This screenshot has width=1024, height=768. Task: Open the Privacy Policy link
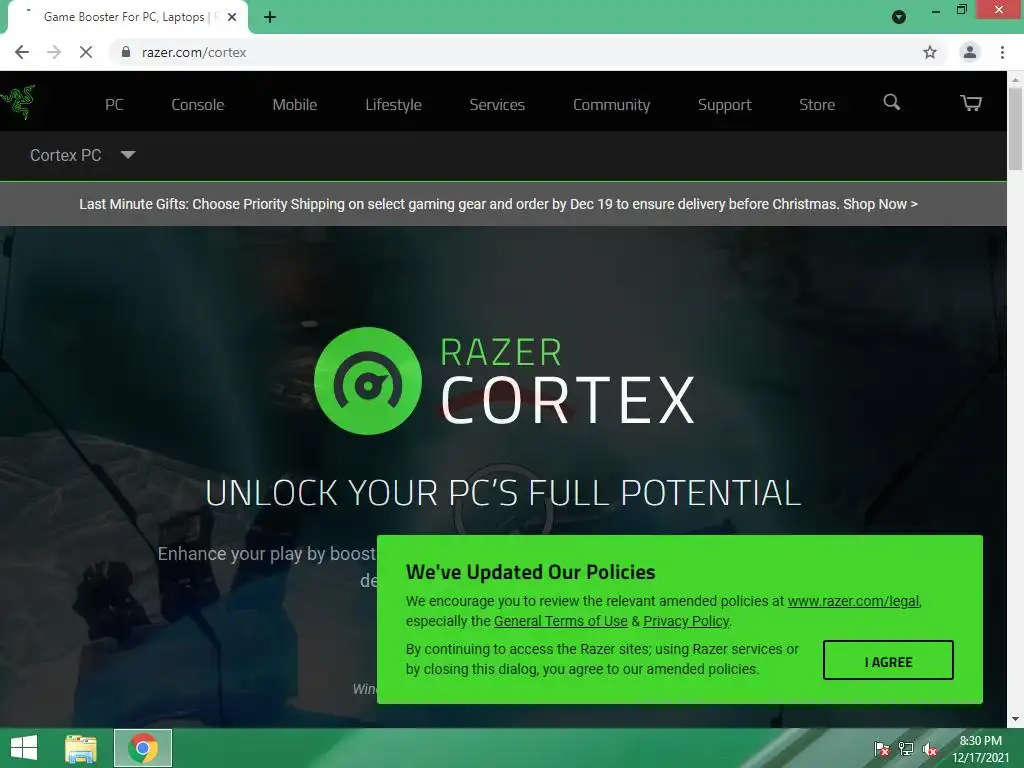[x=686, y=621]
